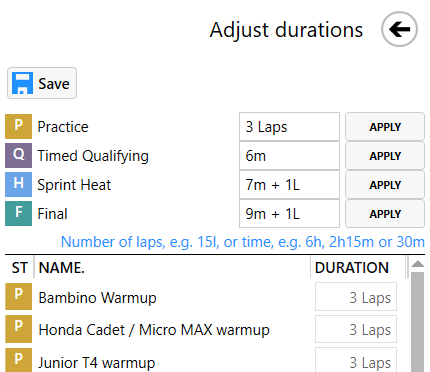430x372 pixels.
Task: Edit the Timed Qualifying 6m field
Action: coord(289,156)
